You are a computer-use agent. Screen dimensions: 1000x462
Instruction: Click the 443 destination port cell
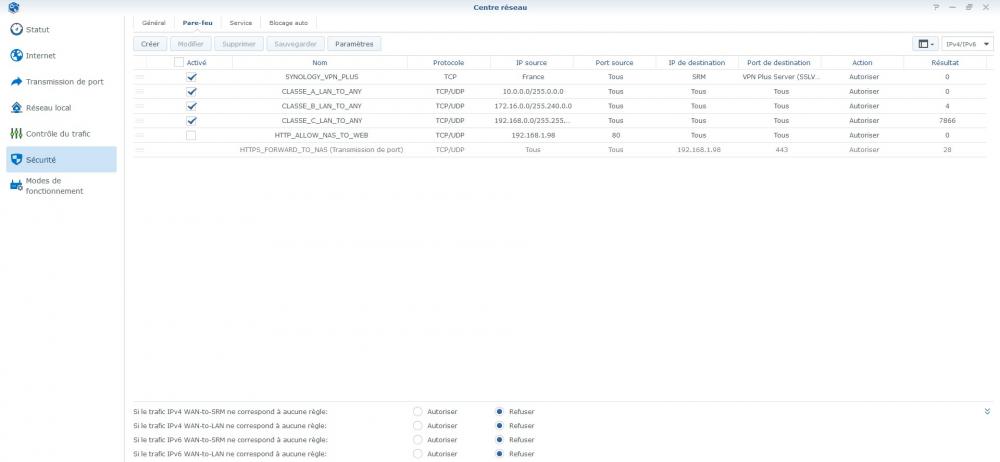click(x=781, y=150)
